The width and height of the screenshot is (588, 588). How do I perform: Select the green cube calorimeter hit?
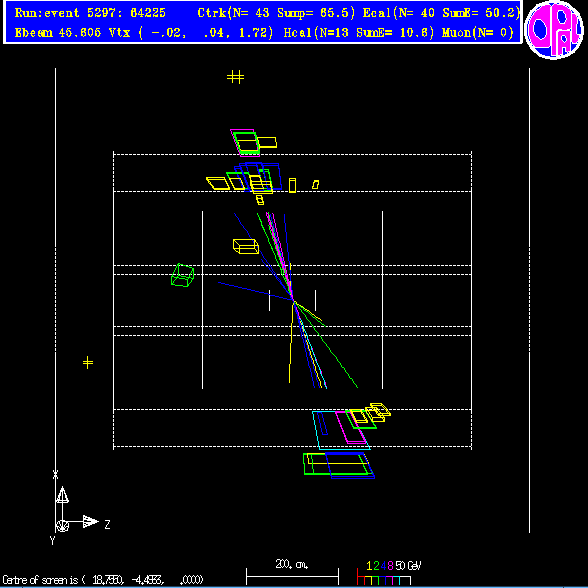pos(183,275)
